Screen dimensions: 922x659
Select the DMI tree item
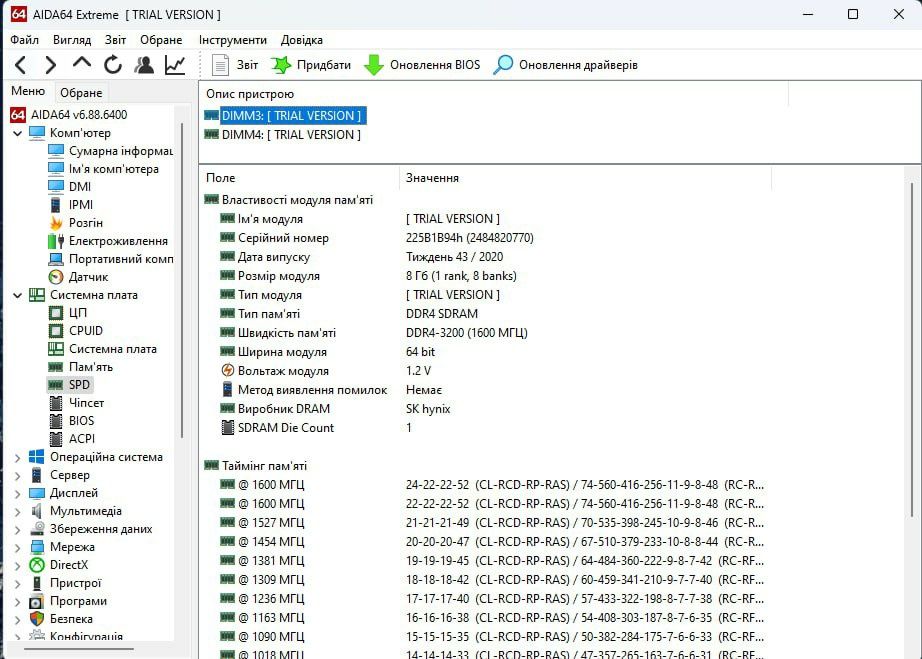tap(69, 187)
